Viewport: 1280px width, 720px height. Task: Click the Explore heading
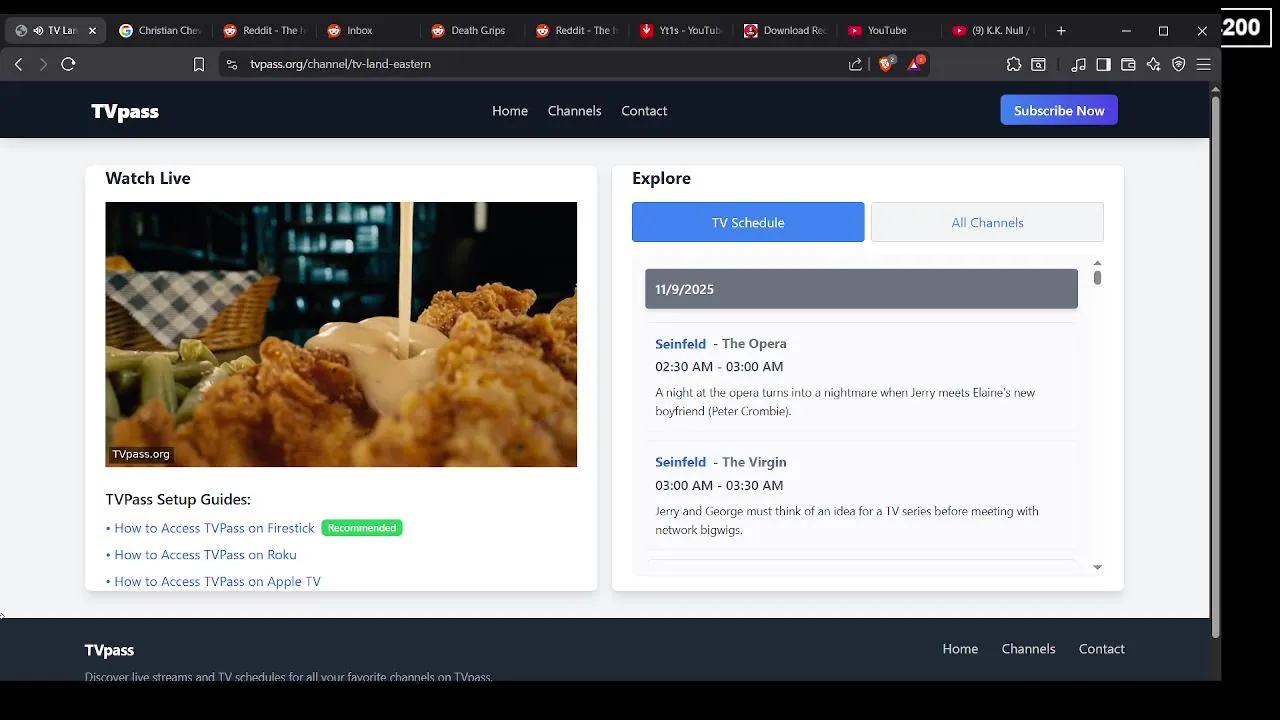coord(661,178)
